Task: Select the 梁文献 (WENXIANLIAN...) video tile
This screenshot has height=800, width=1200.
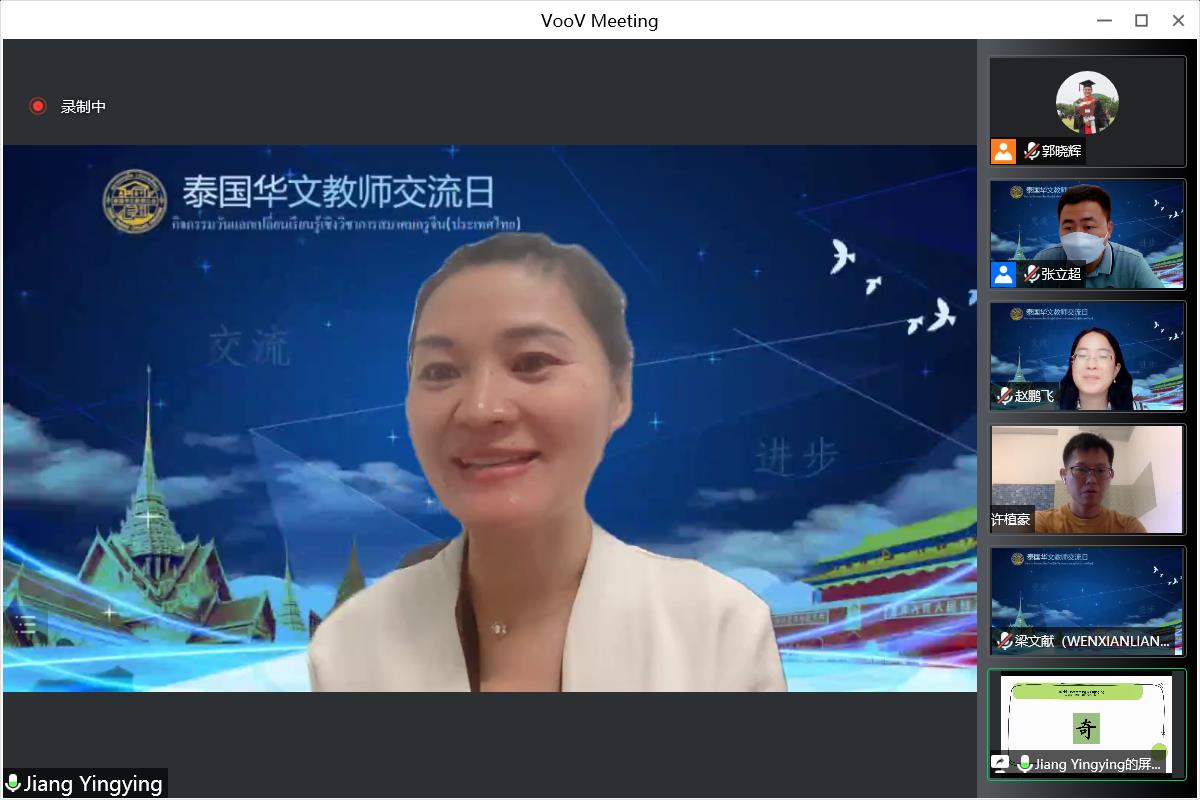Action: (1087, 601)
